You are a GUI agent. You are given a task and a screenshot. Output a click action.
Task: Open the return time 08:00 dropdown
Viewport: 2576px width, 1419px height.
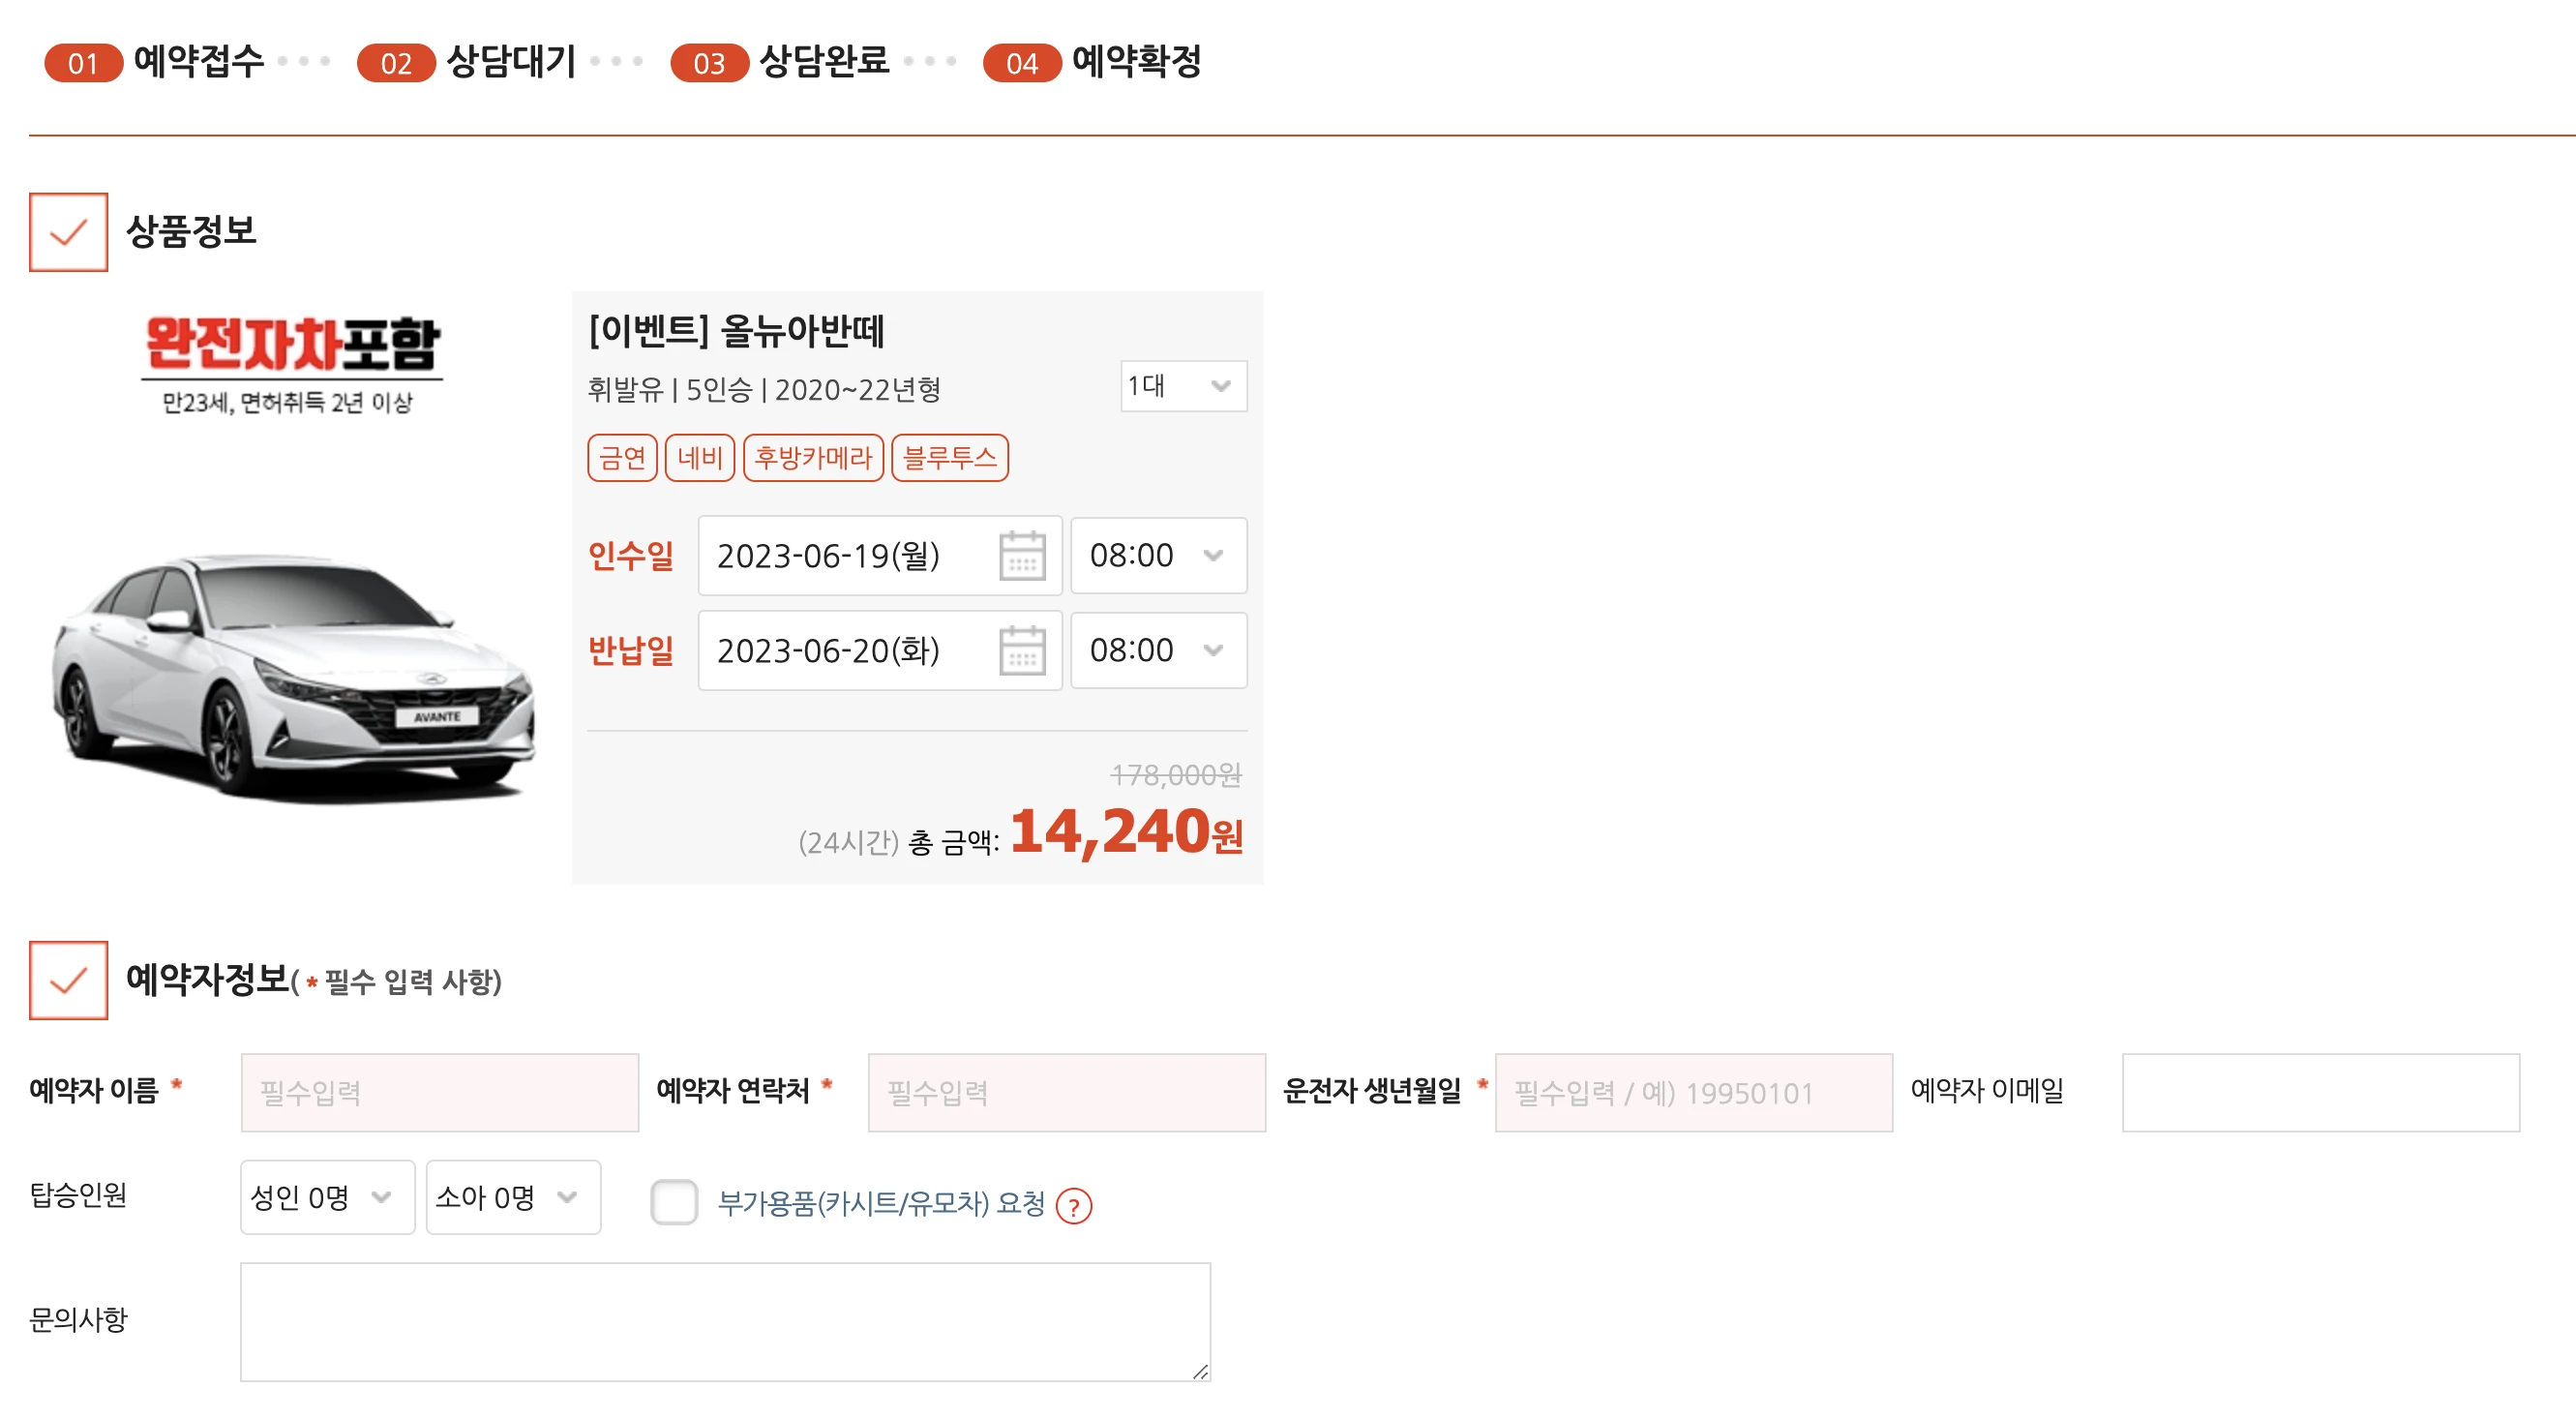tap(1157, 651)
